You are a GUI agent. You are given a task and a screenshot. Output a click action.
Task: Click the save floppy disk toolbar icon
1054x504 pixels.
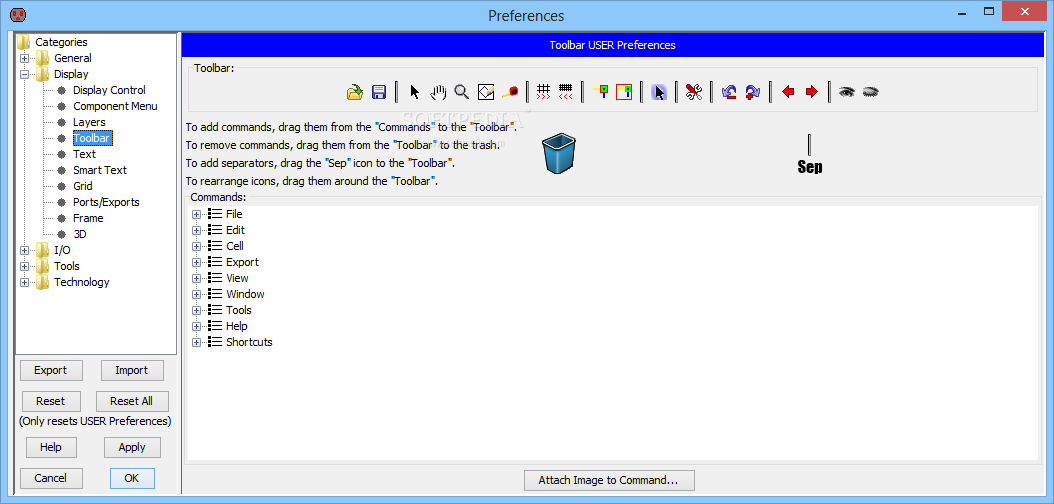[378, 92]
